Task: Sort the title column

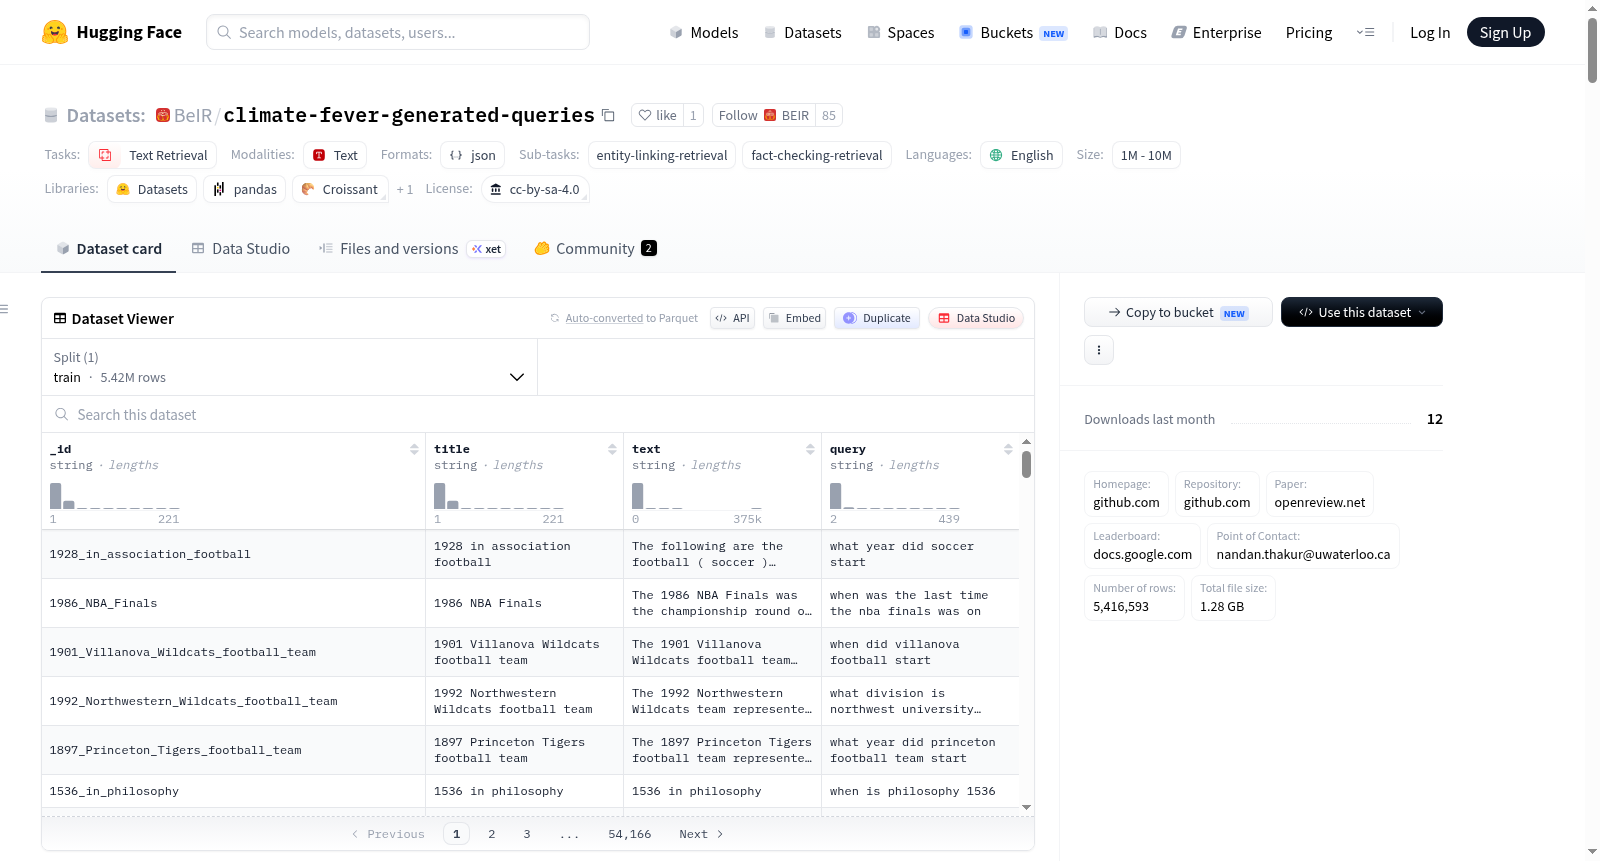Action: coord(612,450)
